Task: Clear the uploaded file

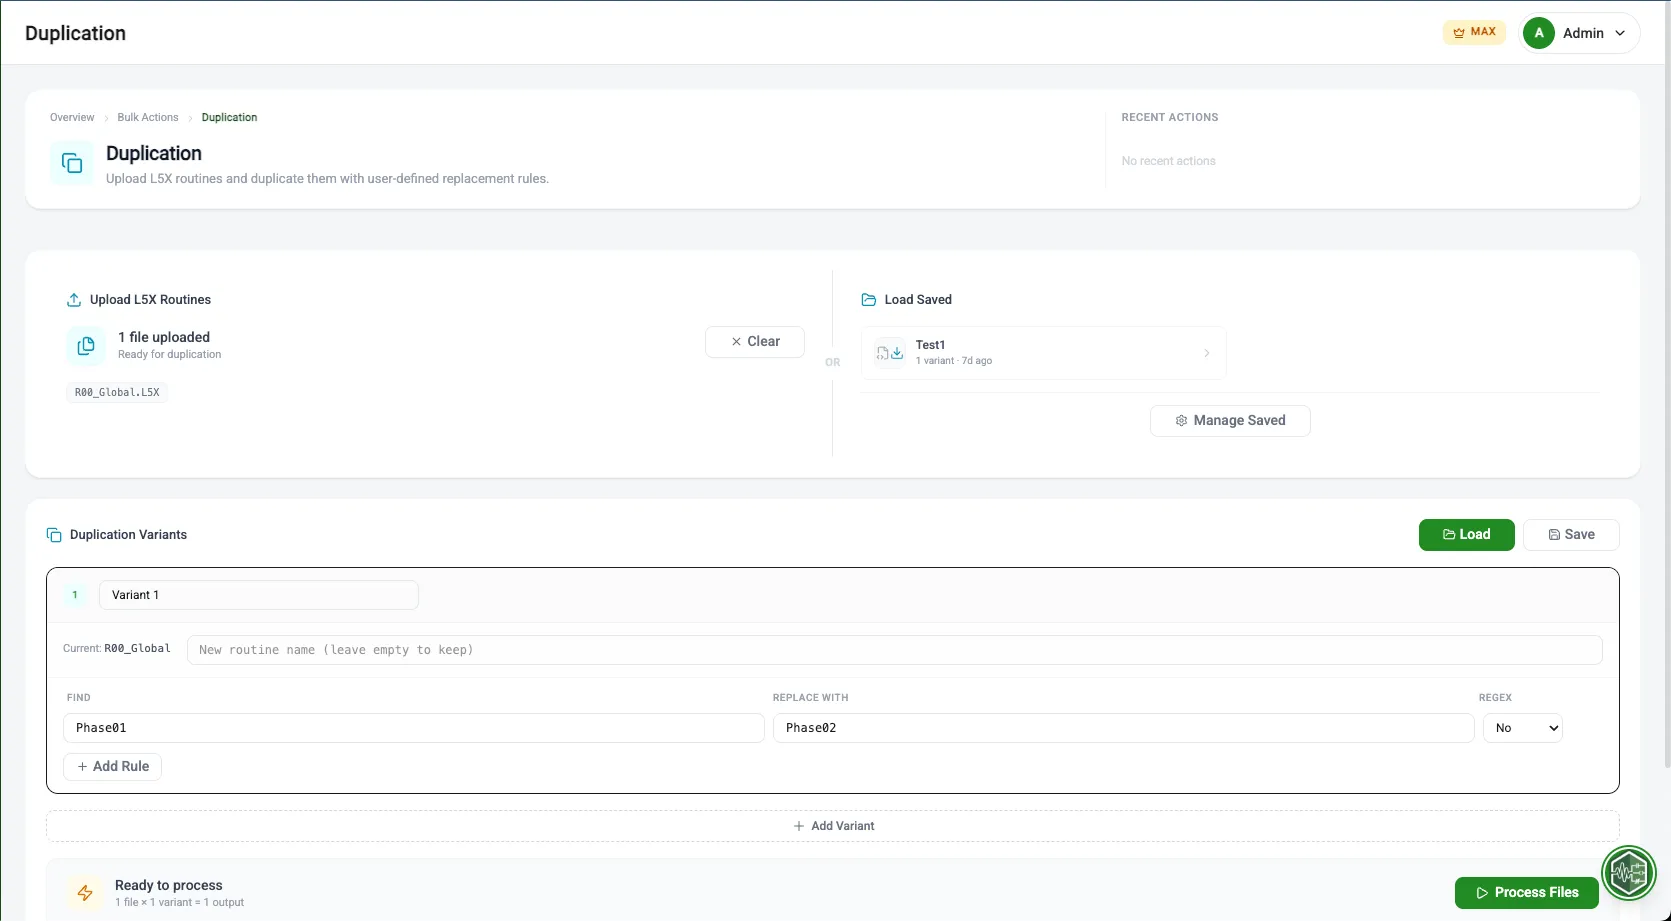Action: 755,341
